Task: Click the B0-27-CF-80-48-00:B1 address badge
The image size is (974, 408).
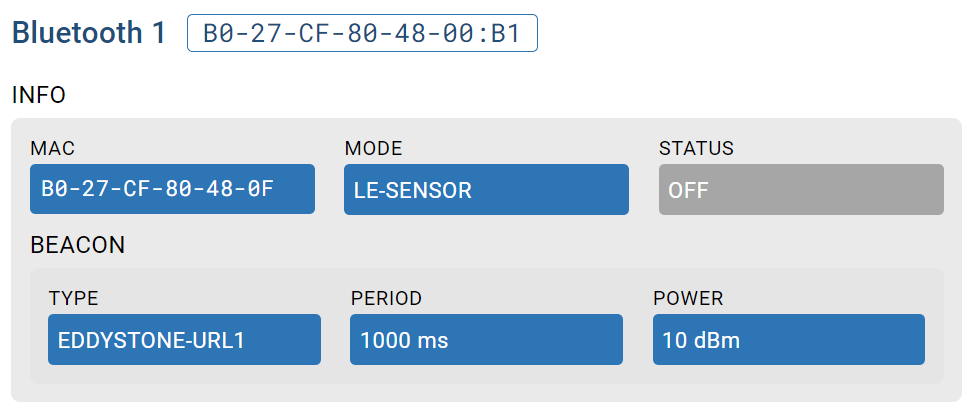Action: (x=362, y=33)
